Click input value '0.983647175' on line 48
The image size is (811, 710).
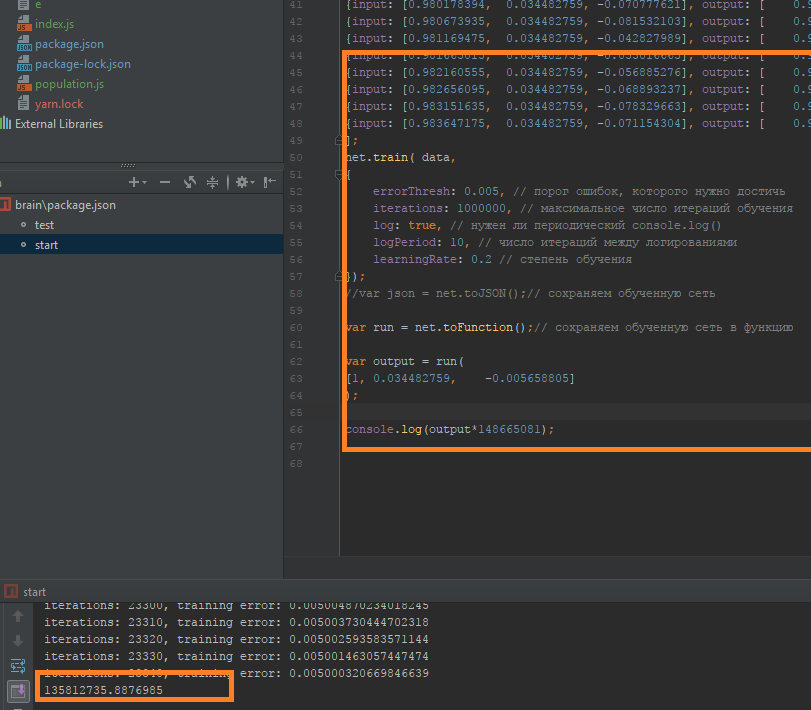click(446, 124)
